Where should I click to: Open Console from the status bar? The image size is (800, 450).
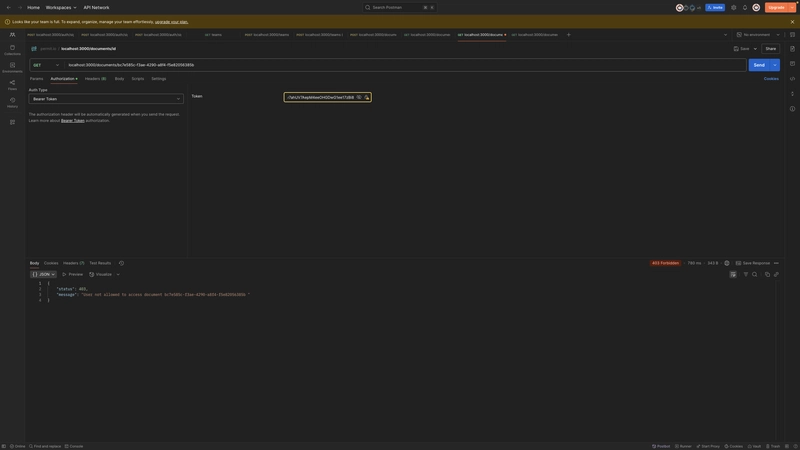point(74,446)
